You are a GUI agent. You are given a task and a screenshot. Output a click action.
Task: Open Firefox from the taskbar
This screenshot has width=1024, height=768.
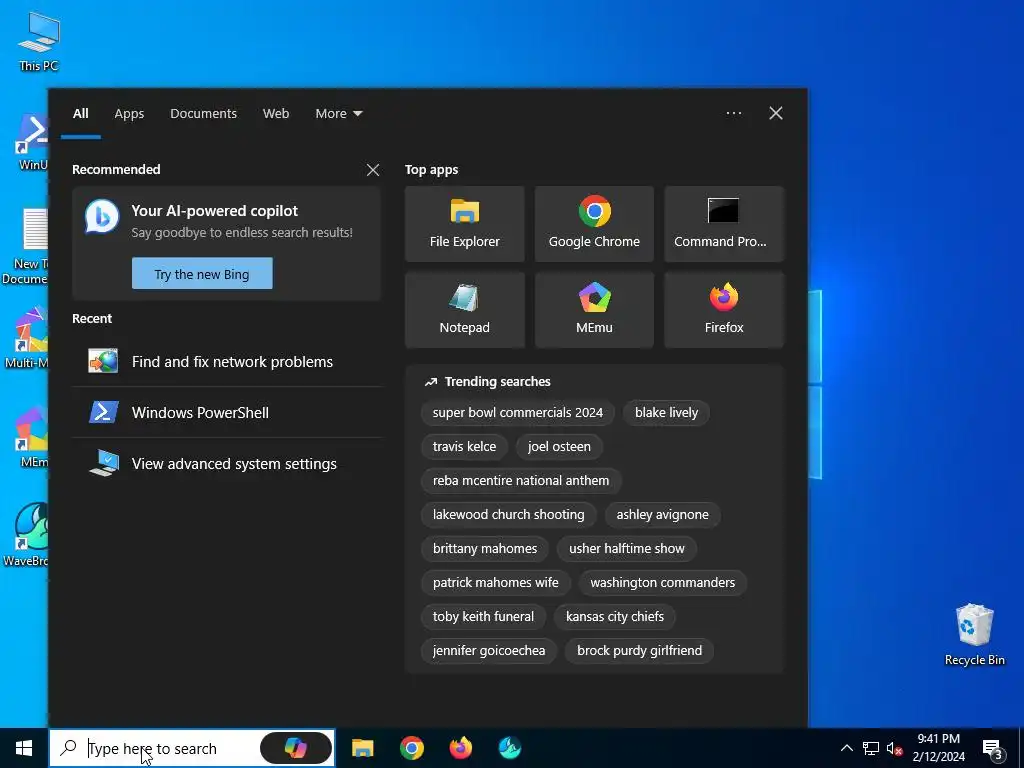click(460, 748)
